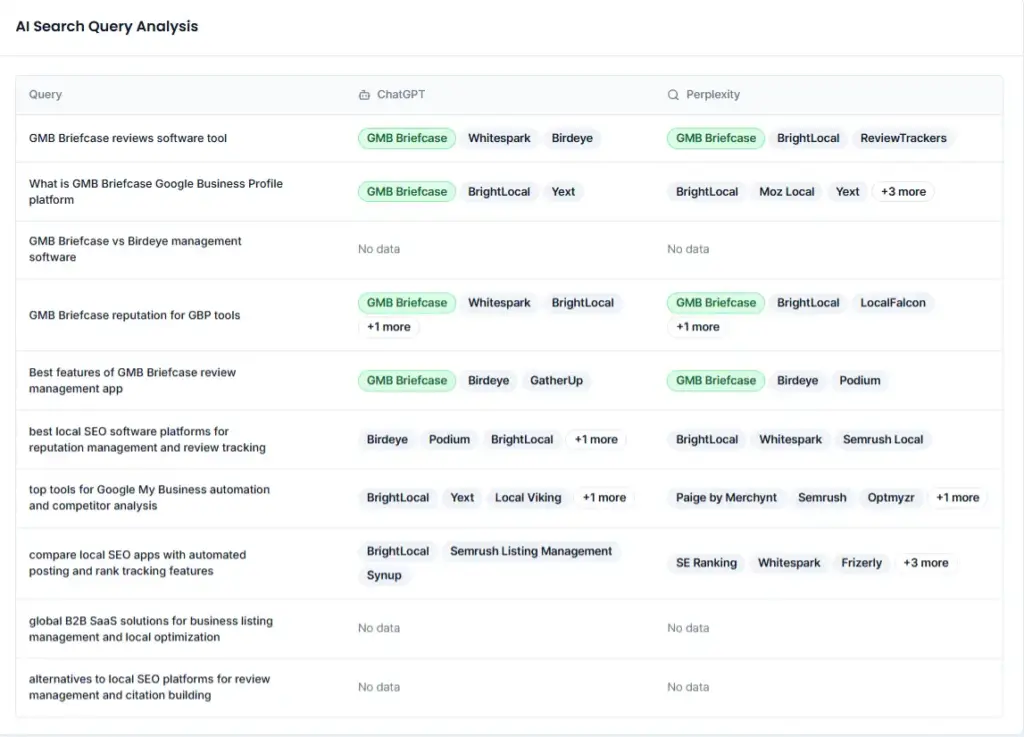Click the Moz Local tag under Perplexity
Screen dimensions: 1024x737
pyautogui.click(x=786, y=191)
